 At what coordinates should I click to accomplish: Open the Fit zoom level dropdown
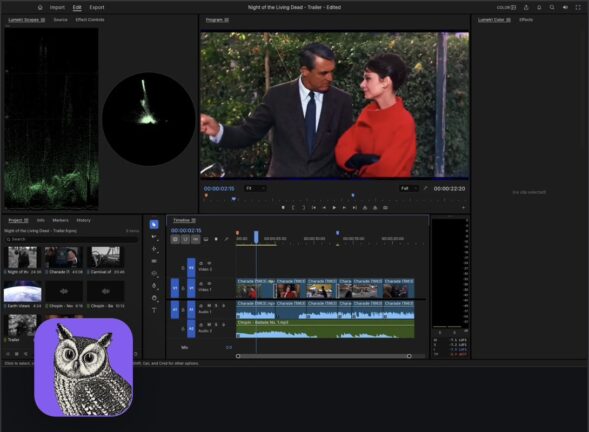tap(255, 188)
